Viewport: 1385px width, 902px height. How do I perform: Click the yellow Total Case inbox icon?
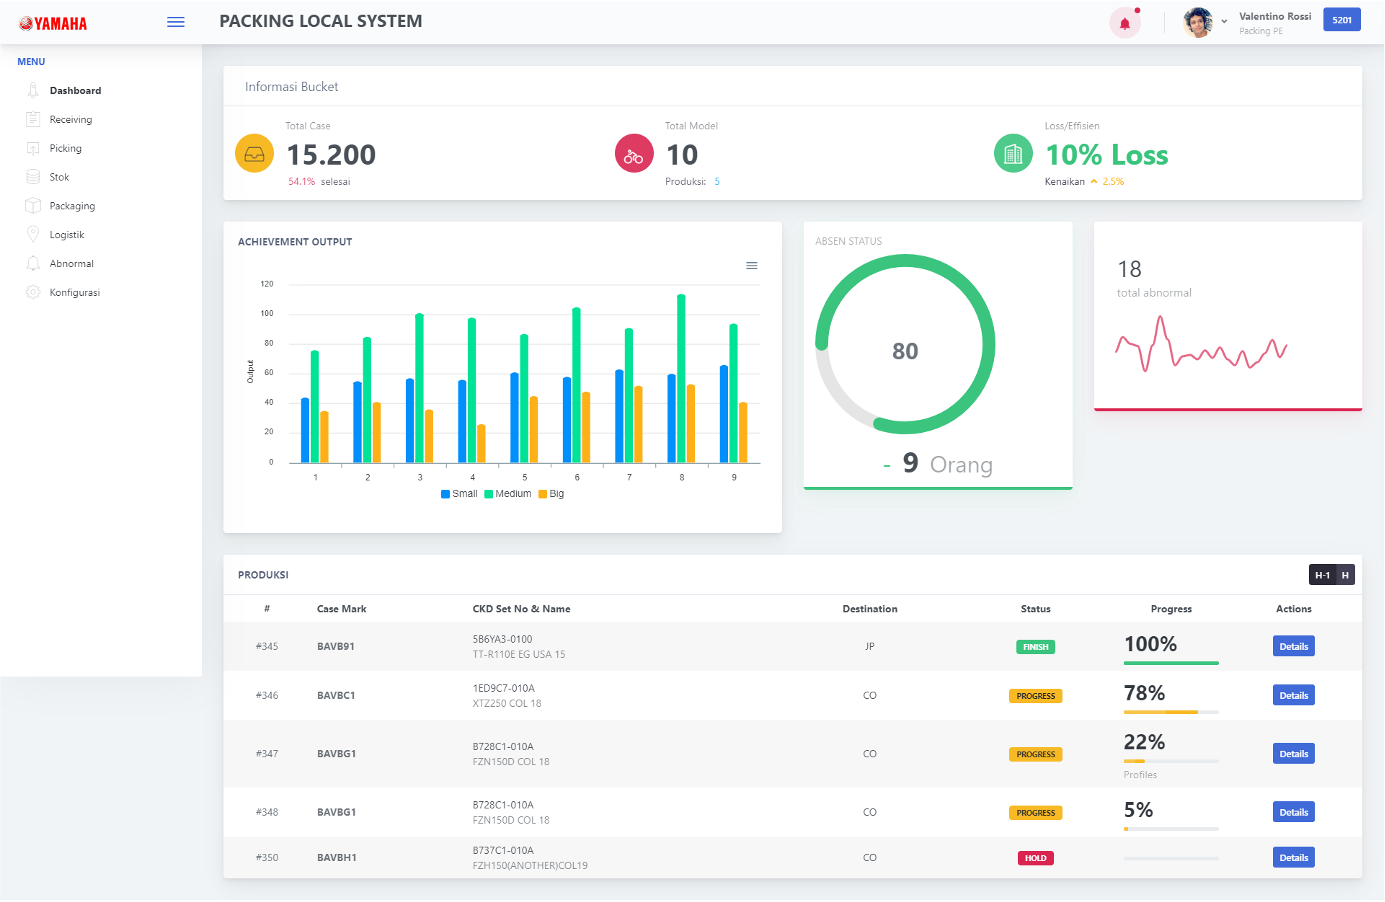coord(254,154)
